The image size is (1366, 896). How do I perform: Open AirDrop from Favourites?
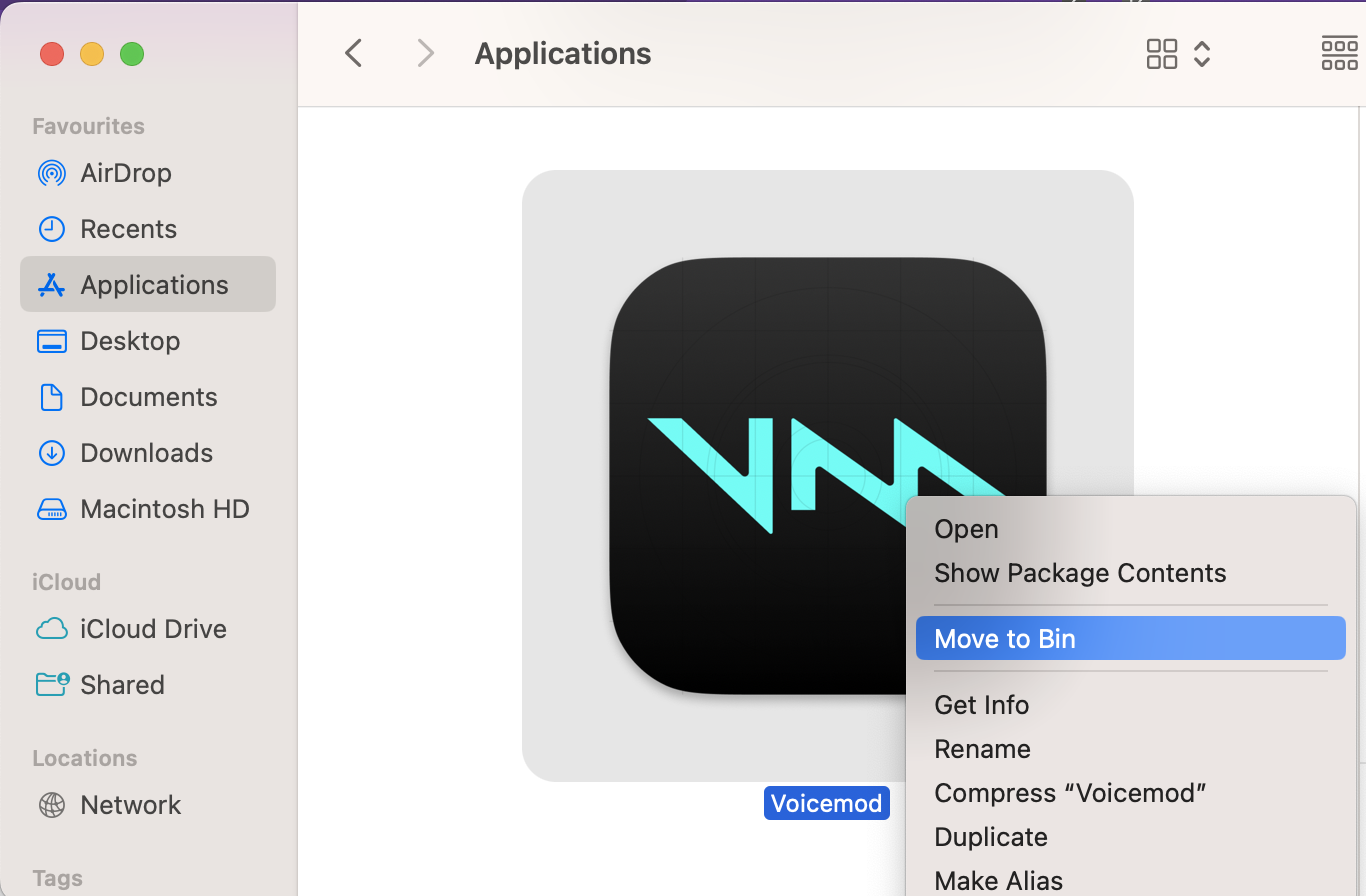[148, 173]
